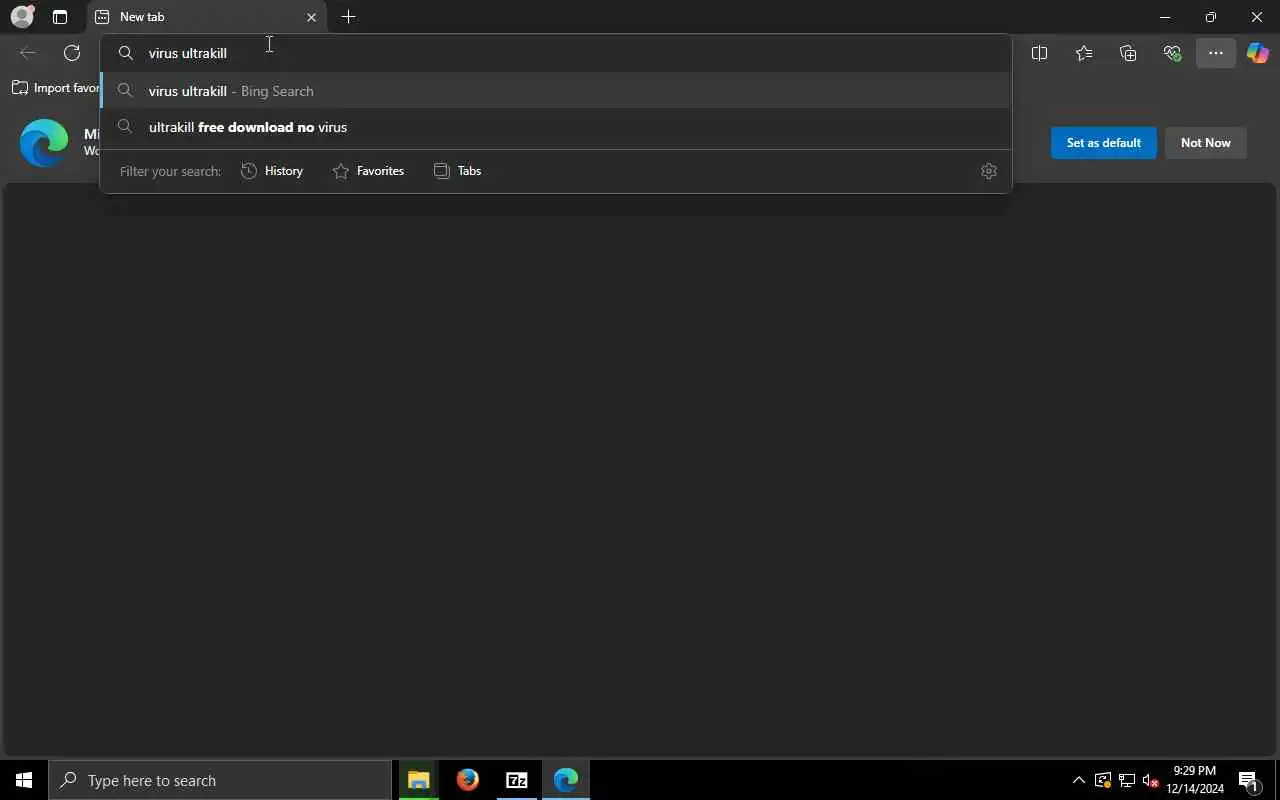Click Import favorites in favorites bar
The height and width of the screenshot is (800, 1280).
tap(56, 88)
